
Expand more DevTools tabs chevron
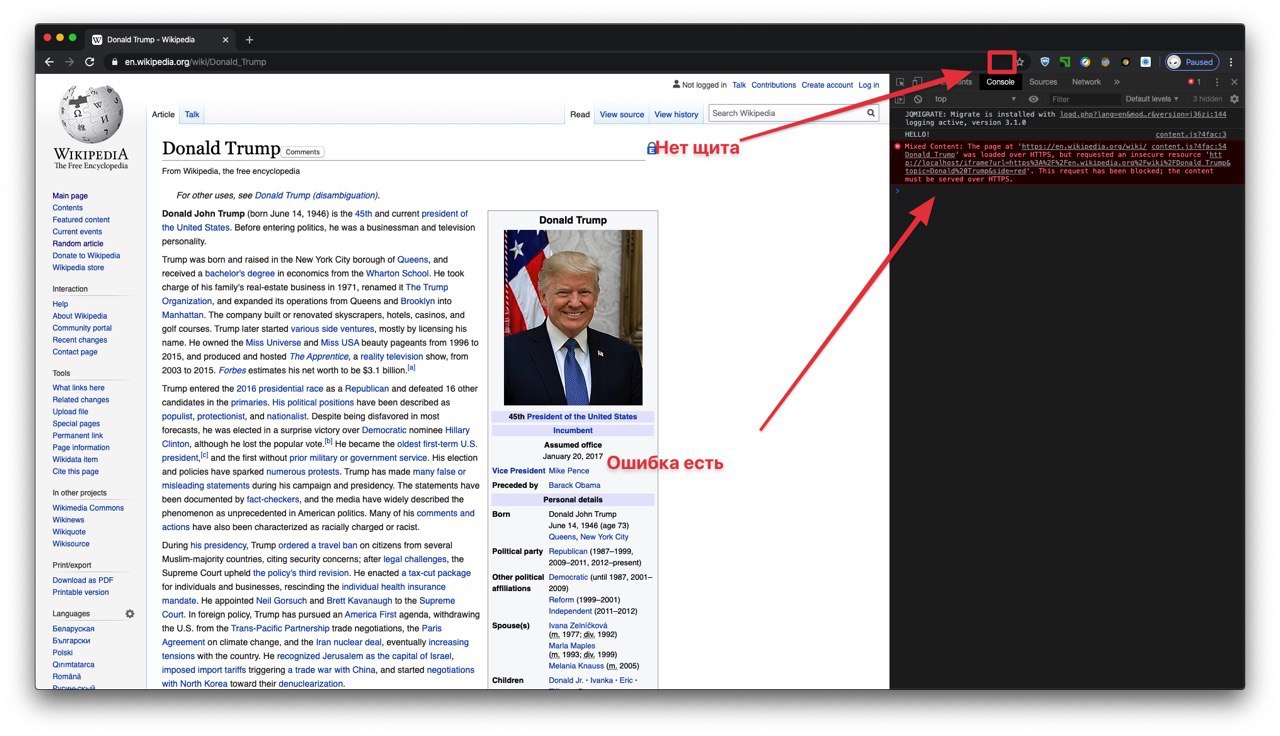tap(1117, 82)
